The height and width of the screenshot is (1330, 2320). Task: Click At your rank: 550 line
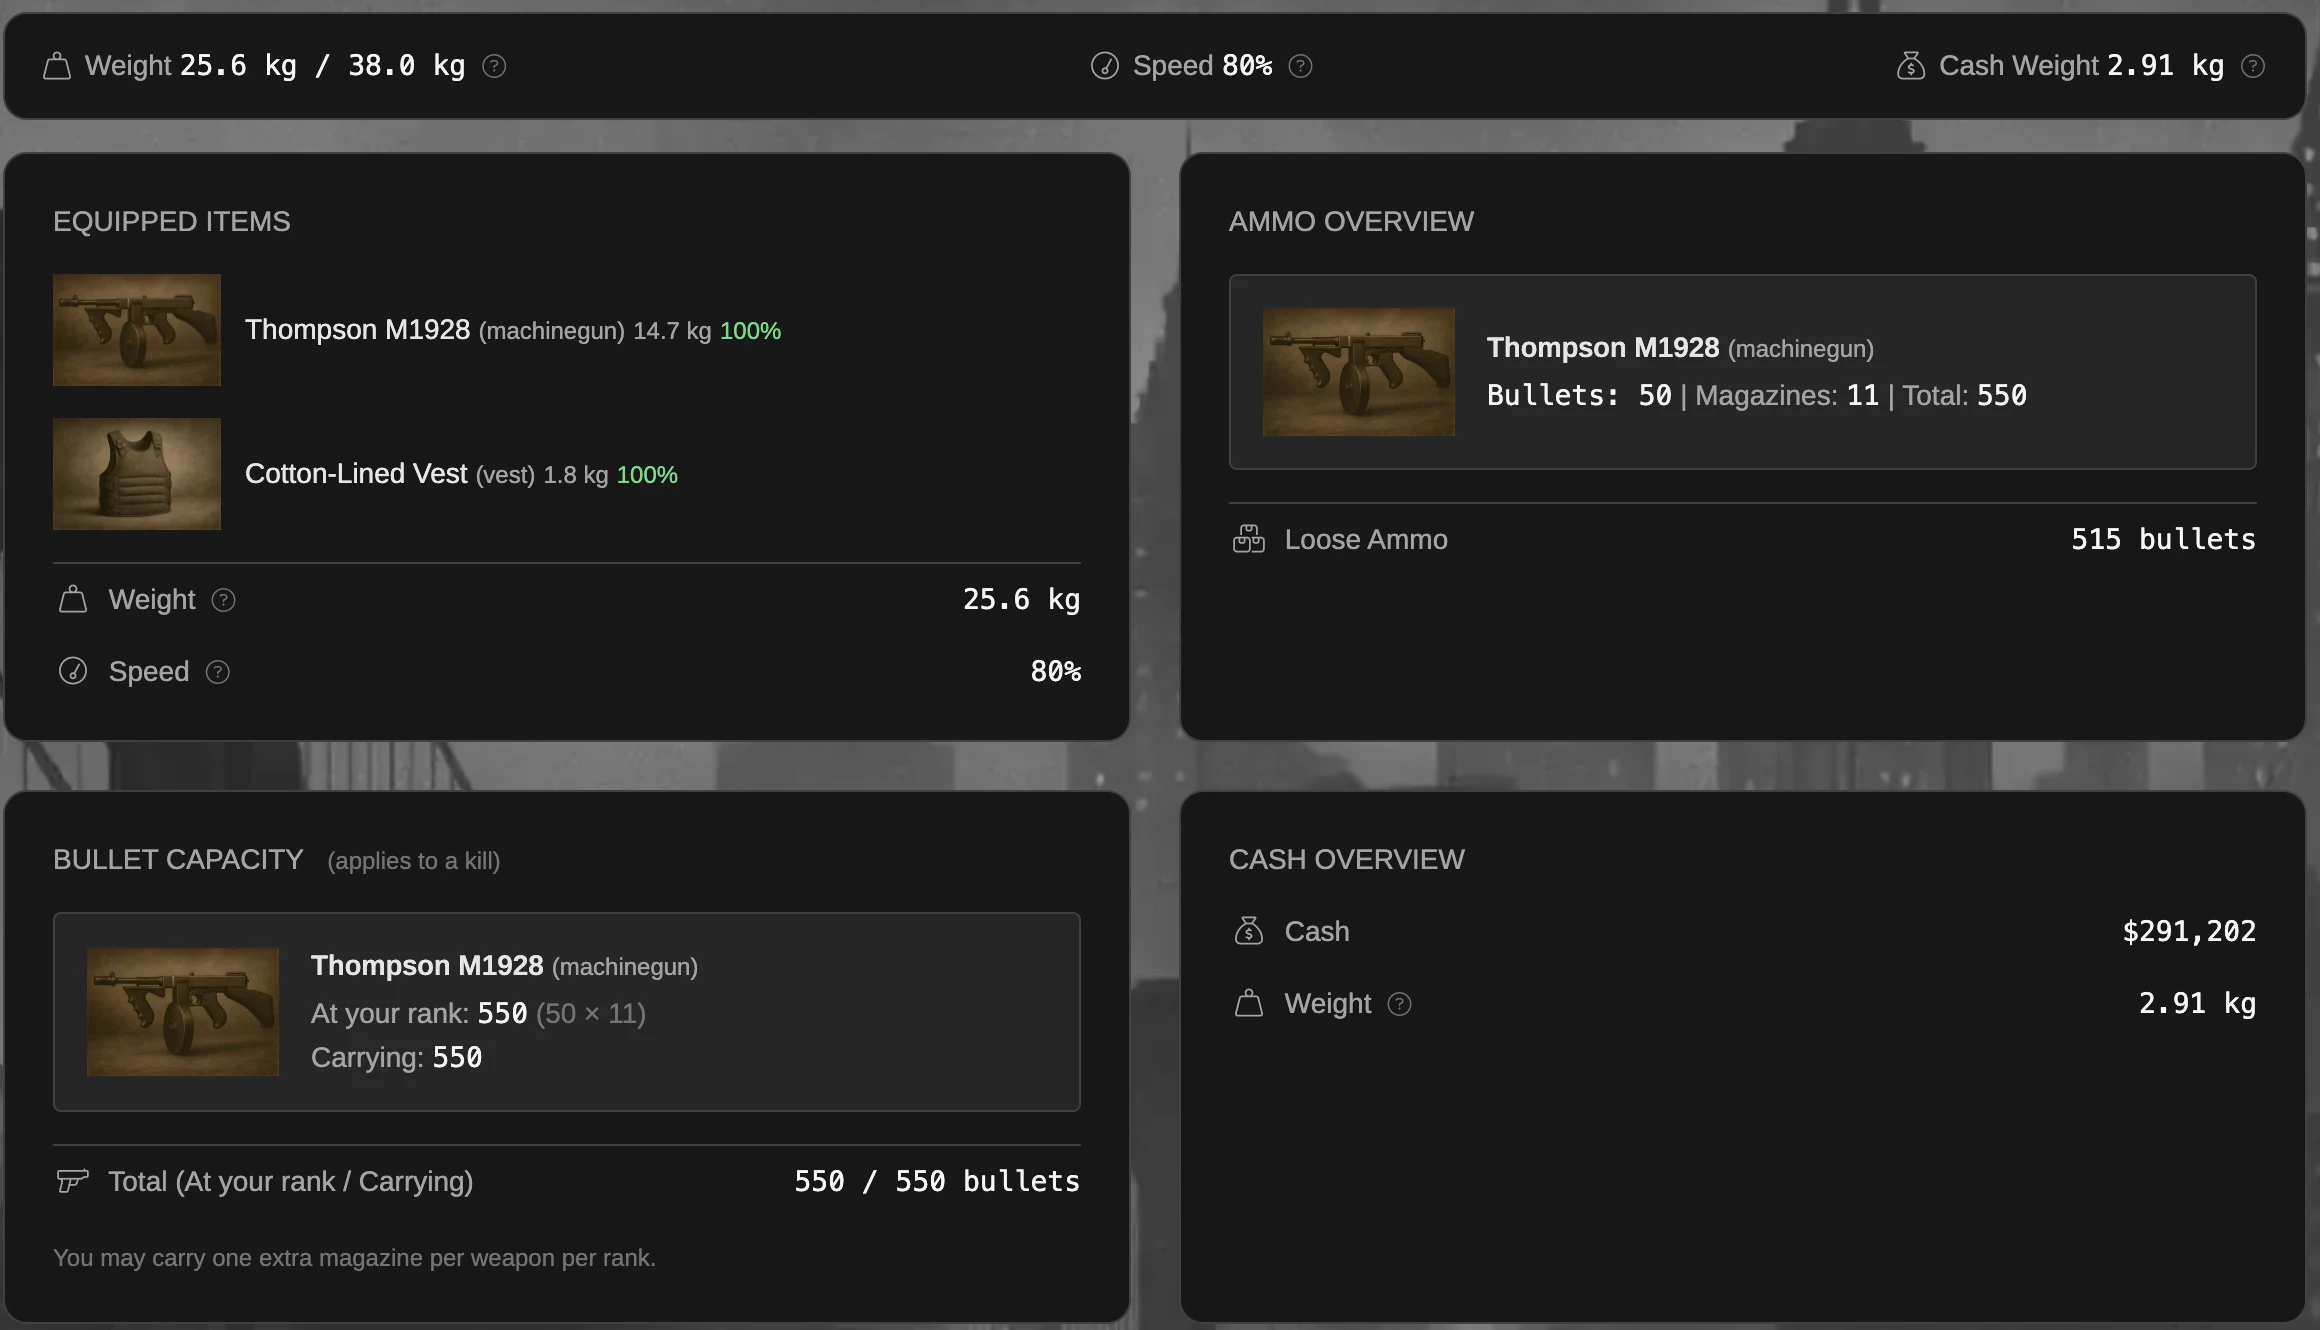click(478, 1014)
